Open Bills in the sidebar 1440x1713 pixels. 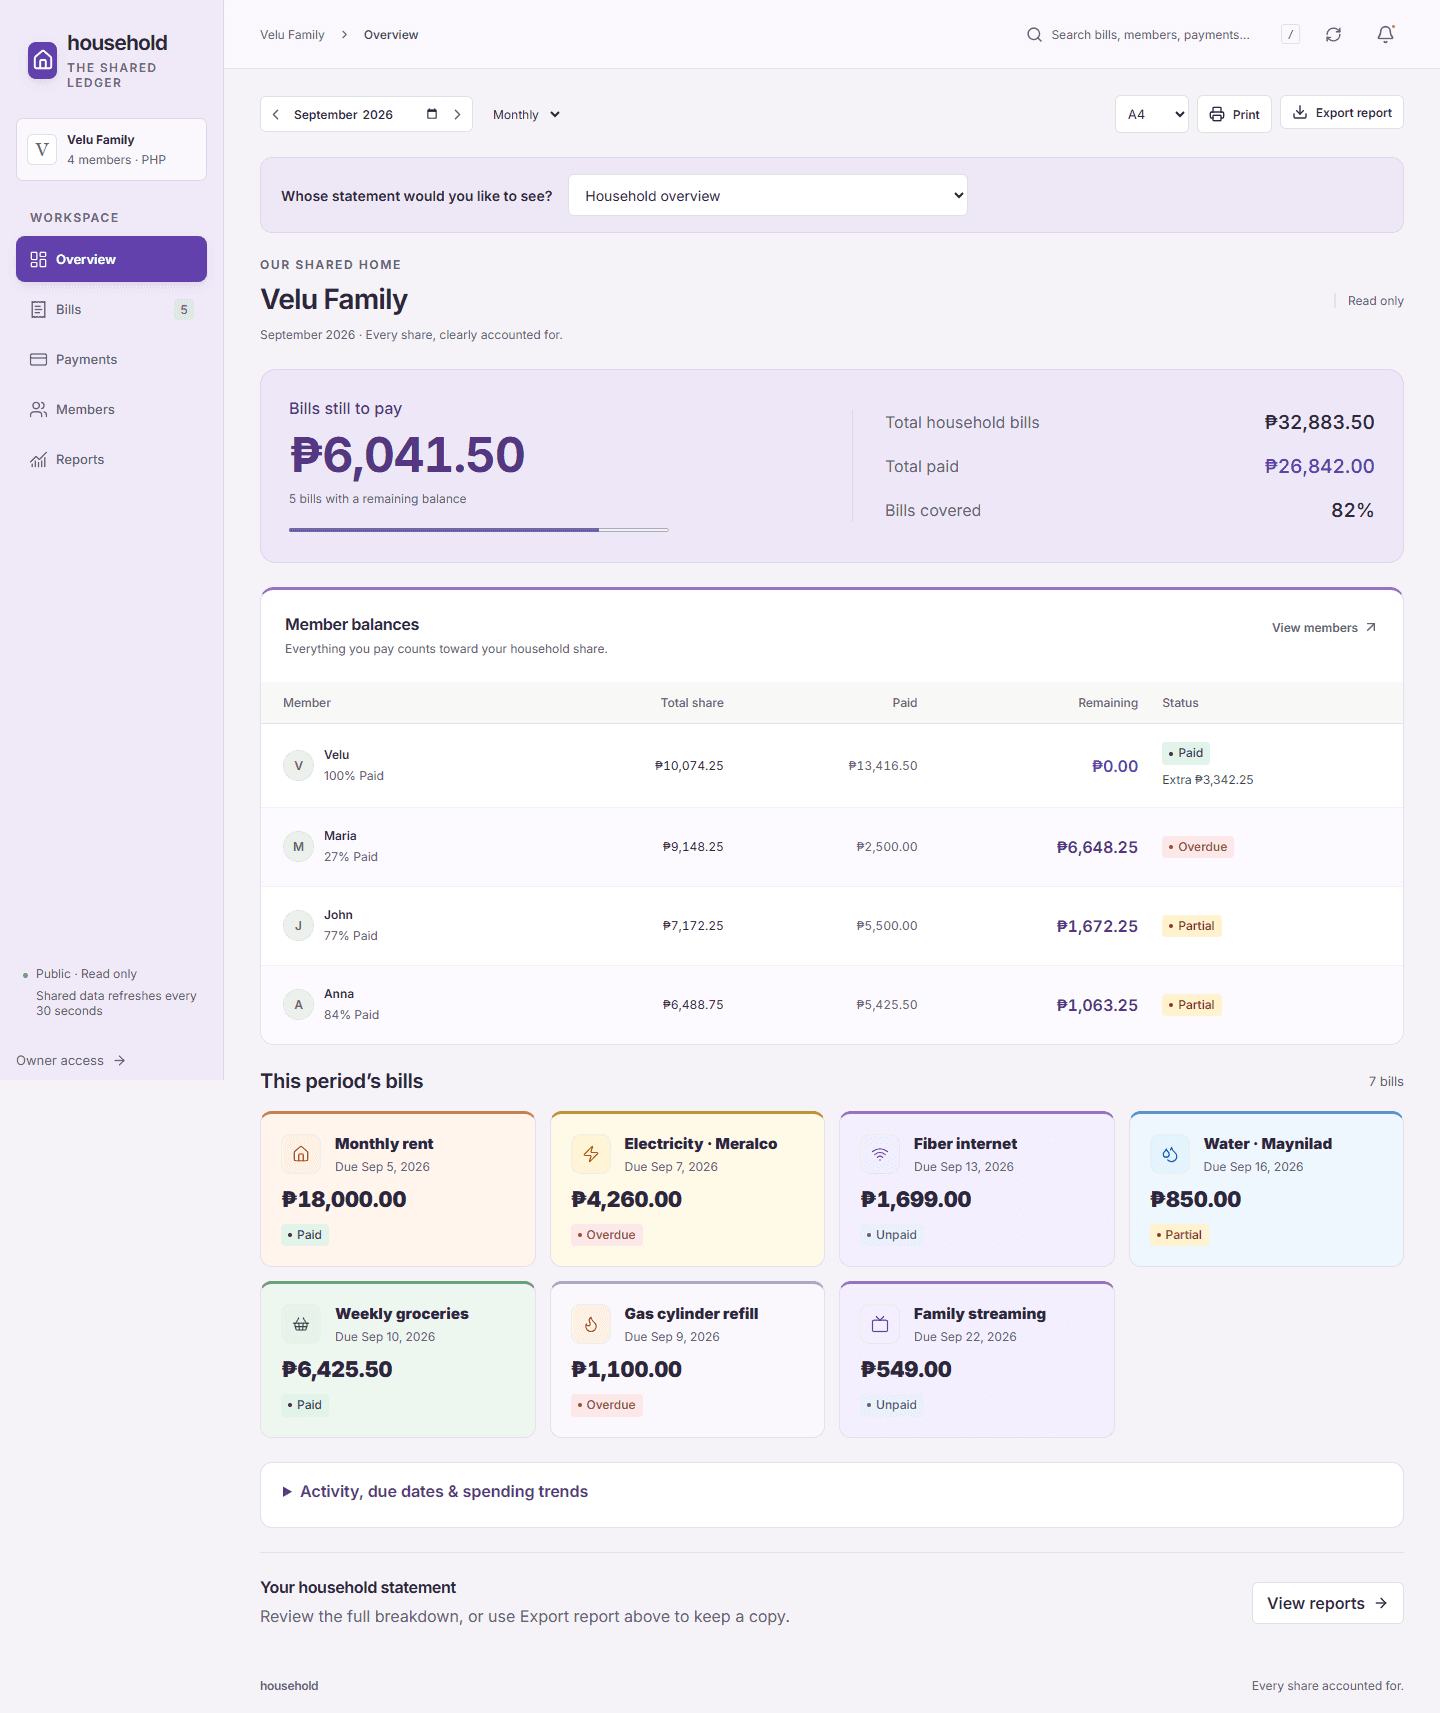(111, 309)
